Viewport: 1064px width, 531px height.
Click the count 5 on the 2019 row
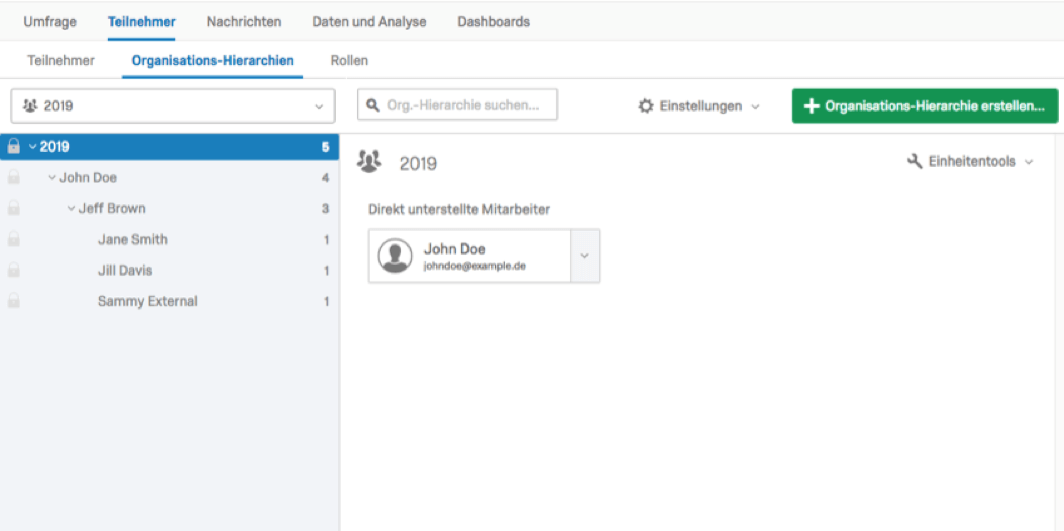coord(326,146)
